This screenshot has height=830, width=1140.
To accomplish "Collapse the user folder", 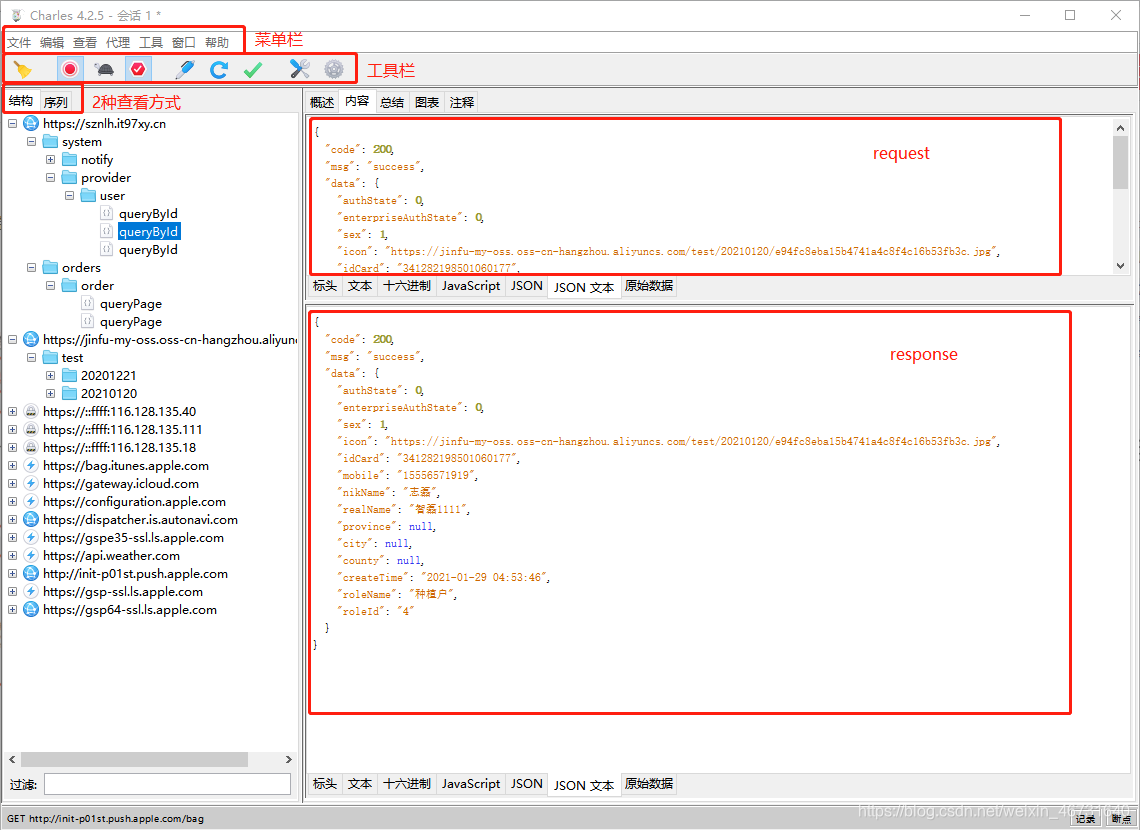I will click(70, 196).
